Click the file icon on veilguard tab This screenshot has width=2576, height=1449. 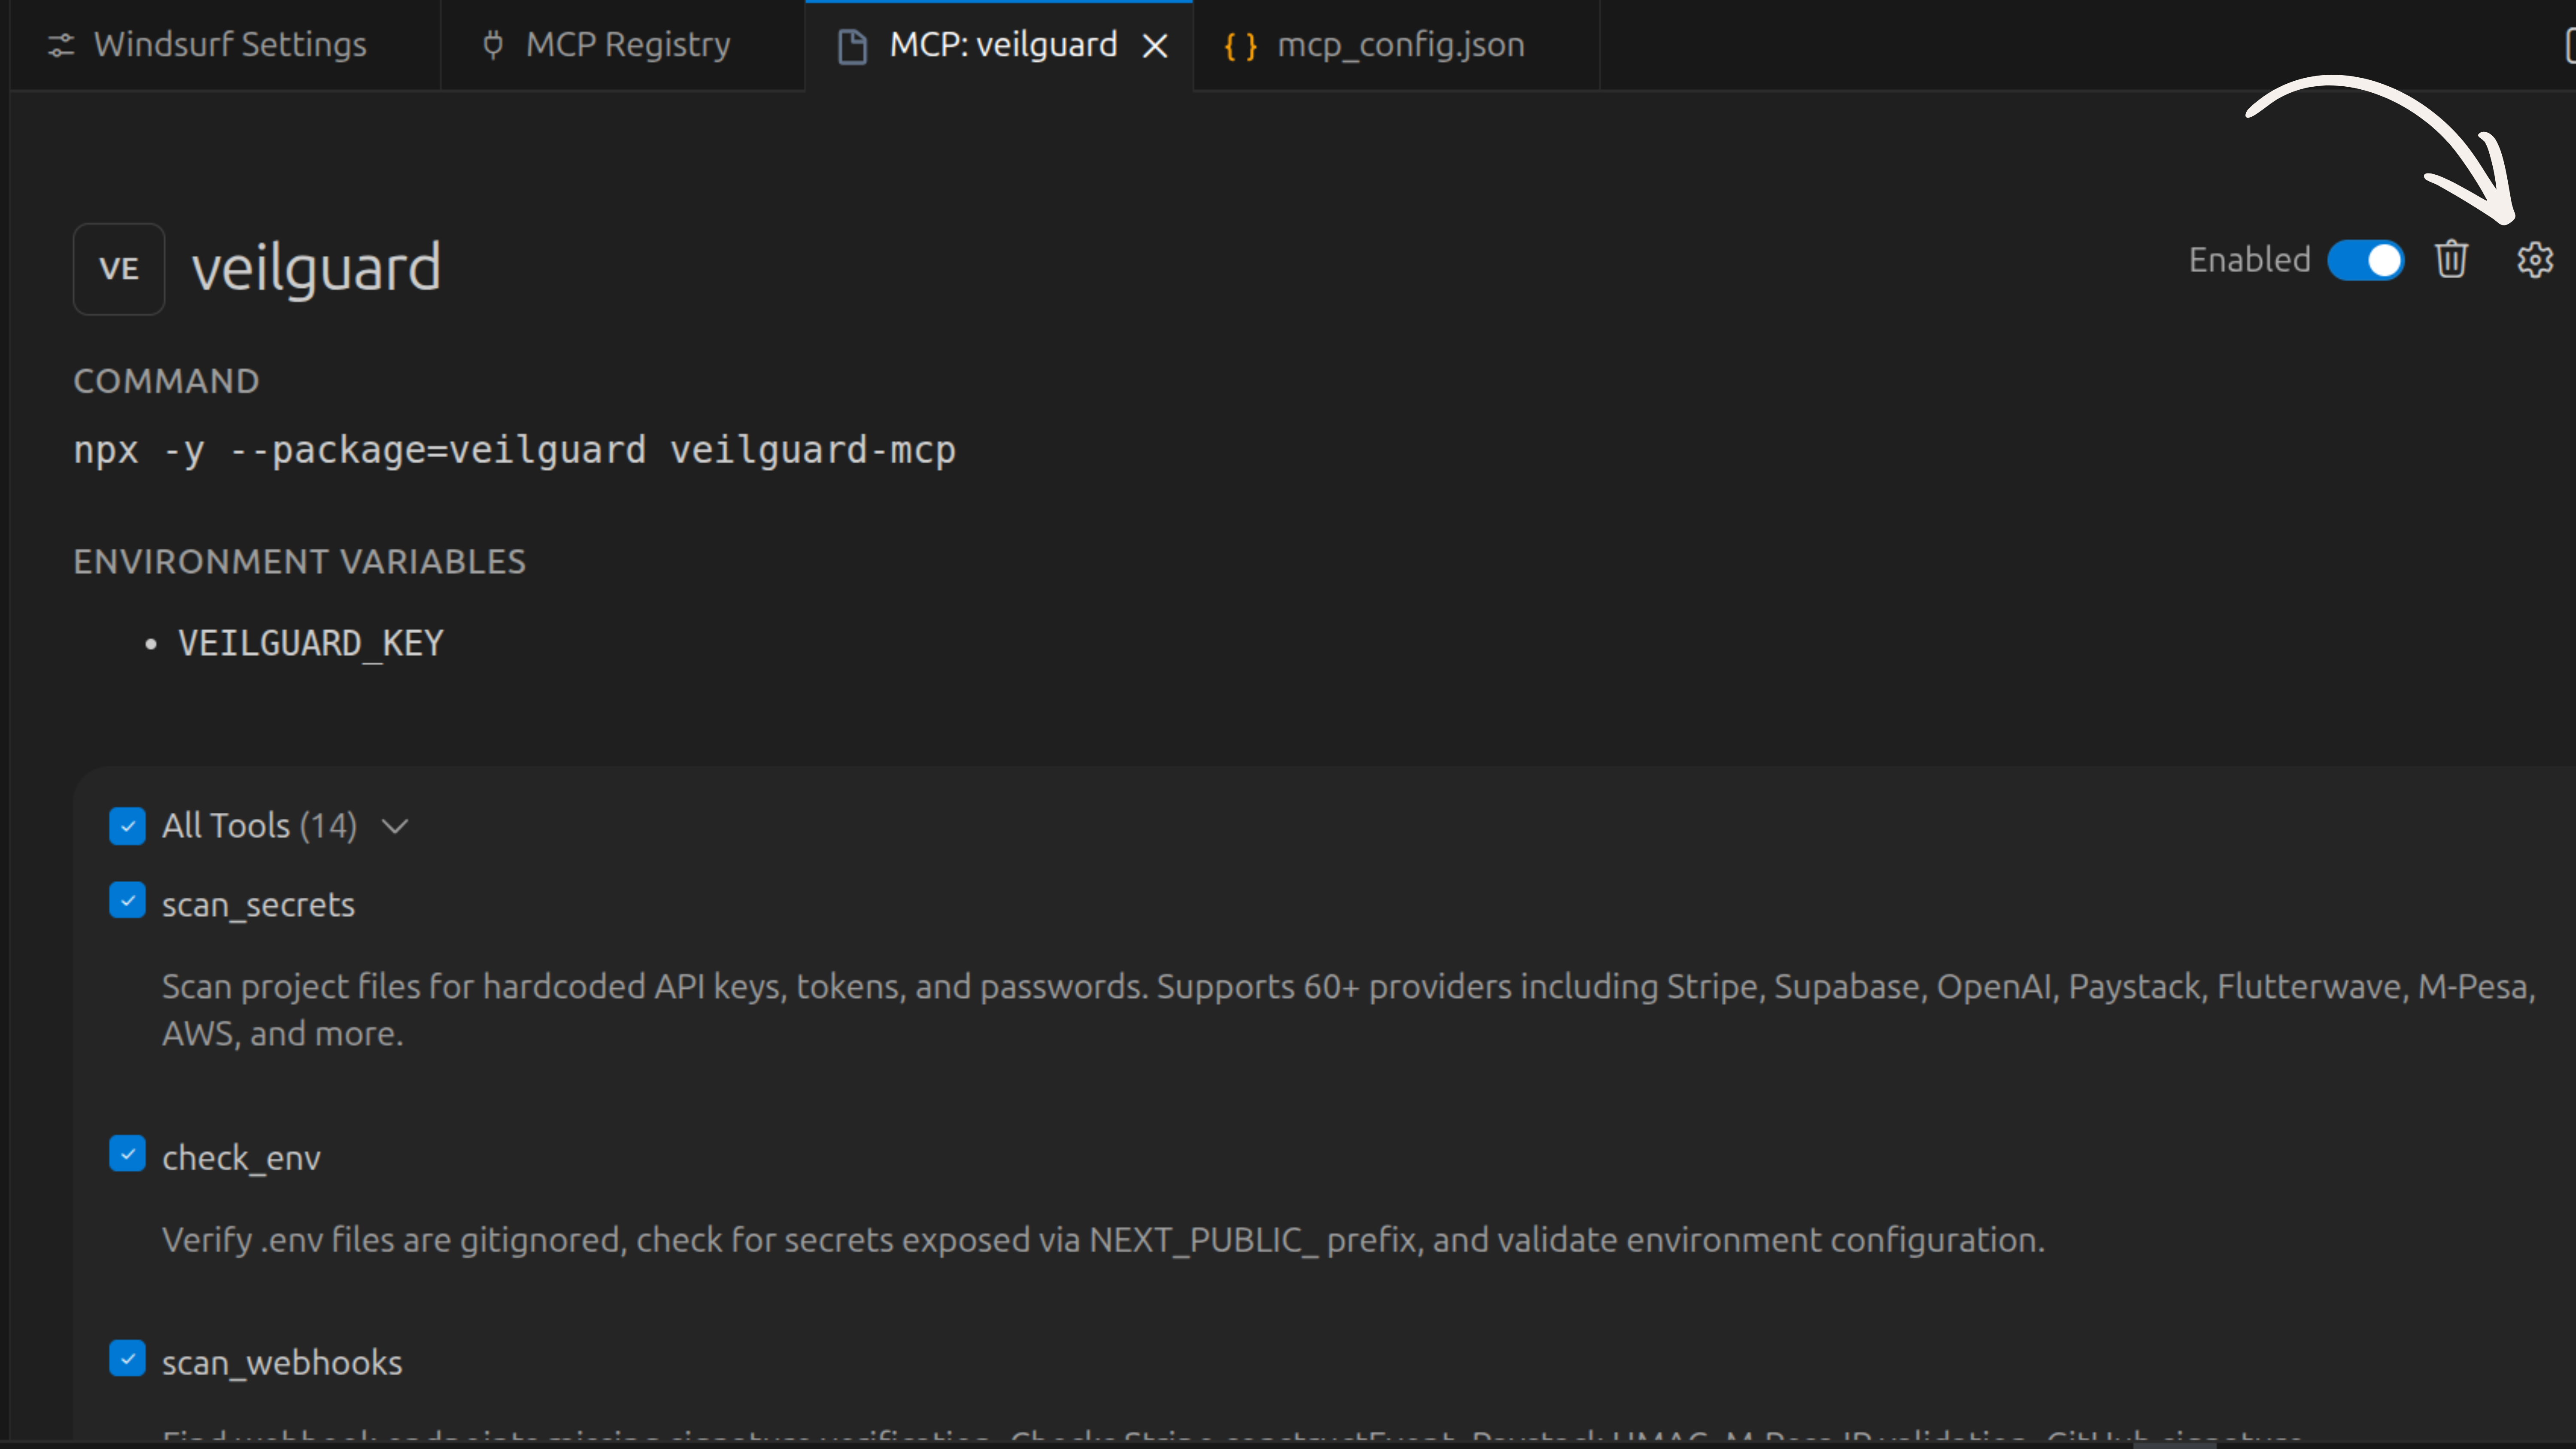tap(852, 46)
